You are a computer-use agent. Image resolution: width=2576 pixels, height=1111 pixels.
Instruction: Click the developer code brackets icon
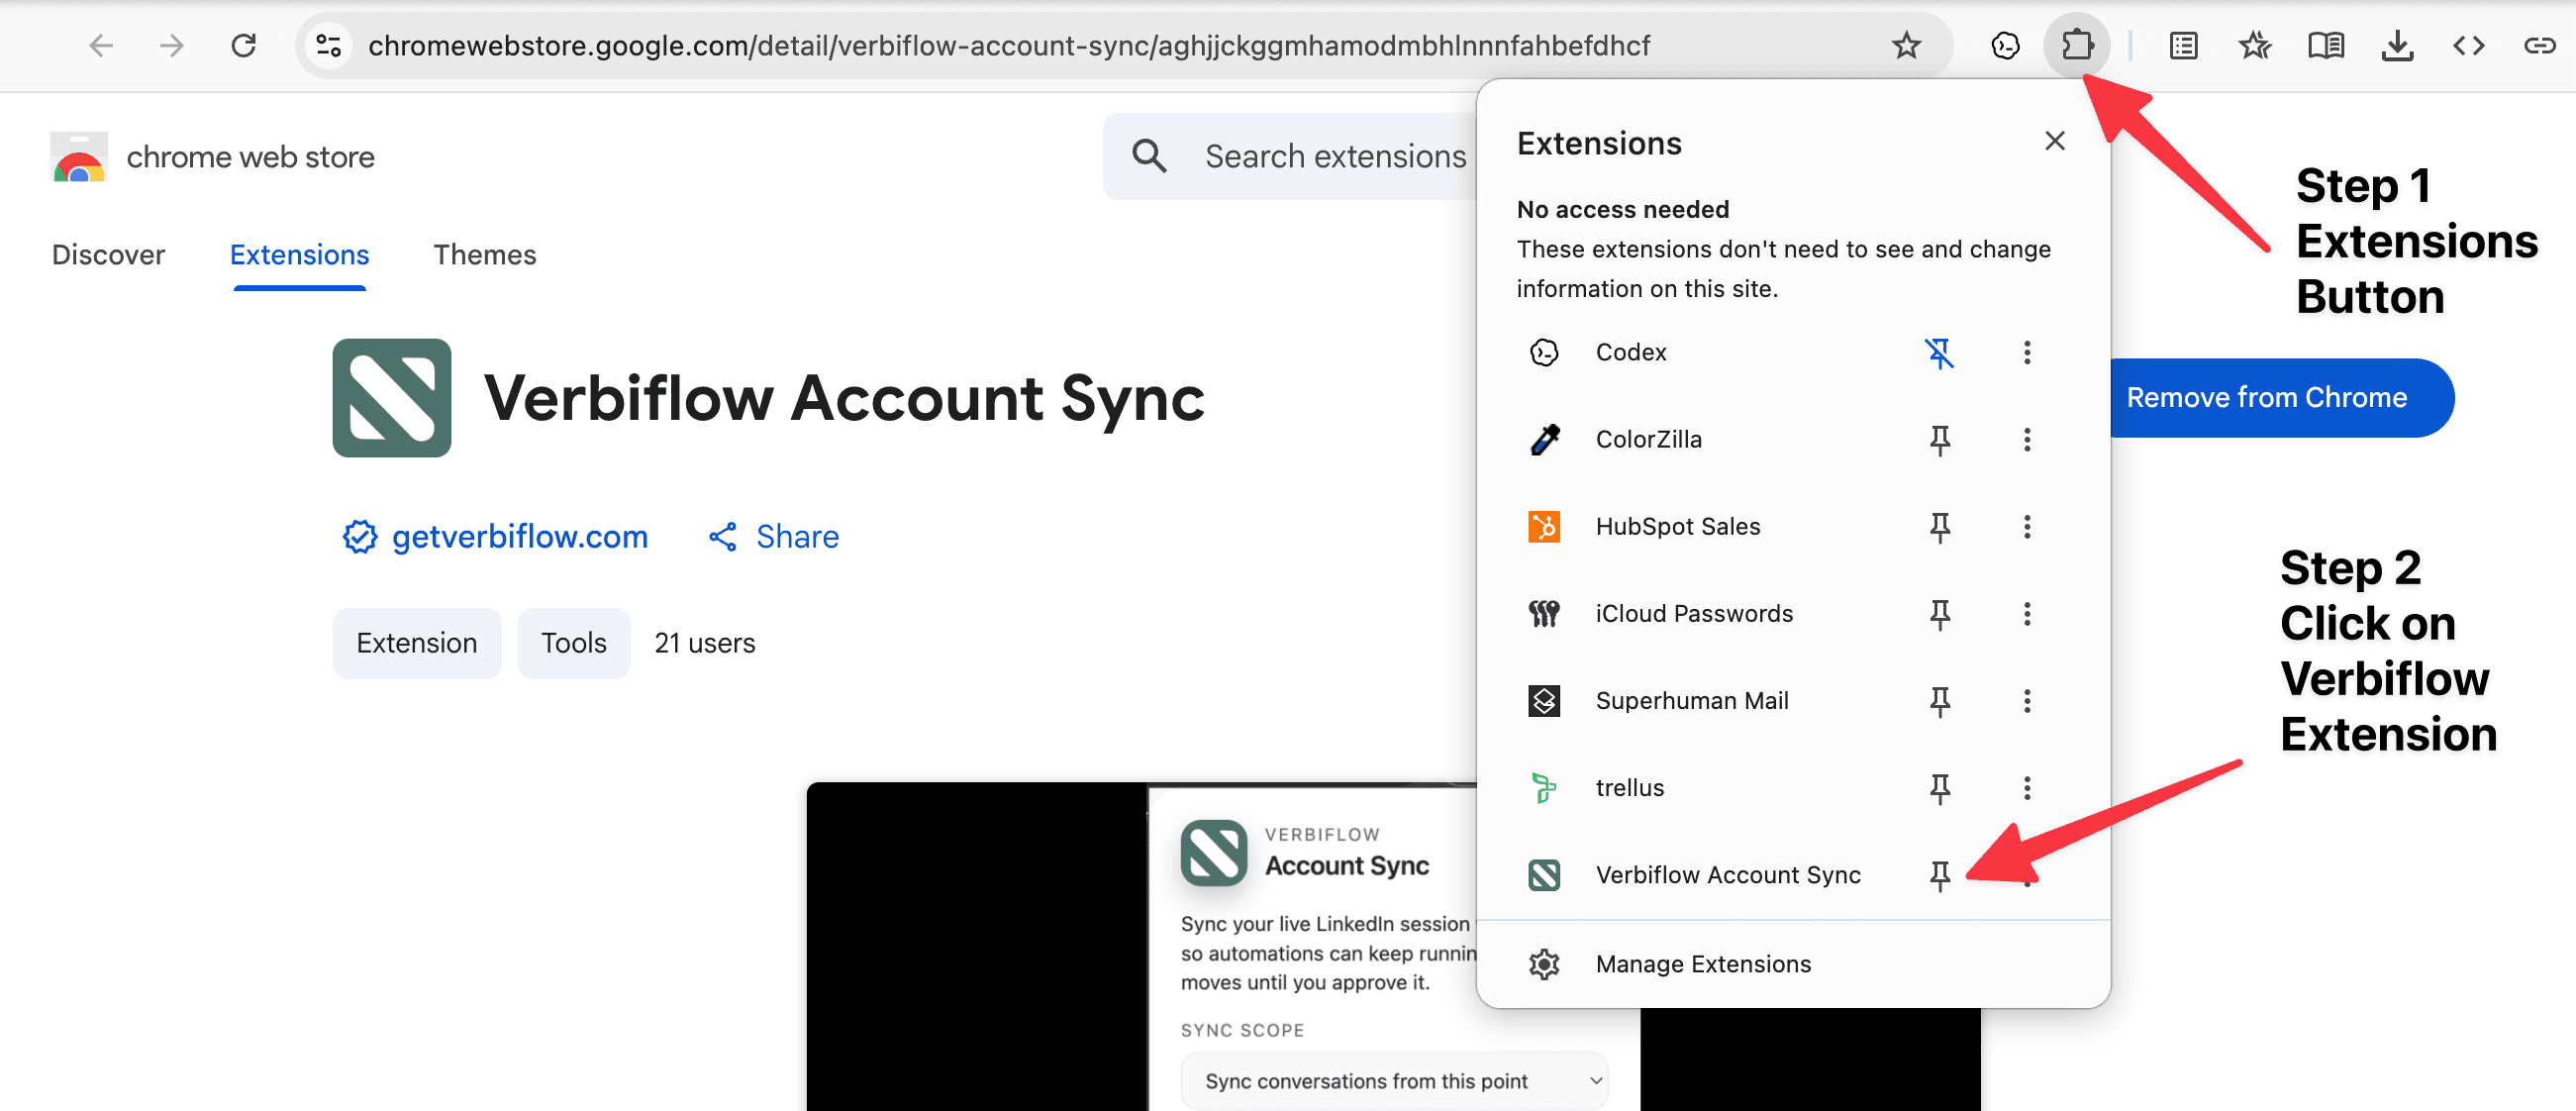[x=2468, y=45]
